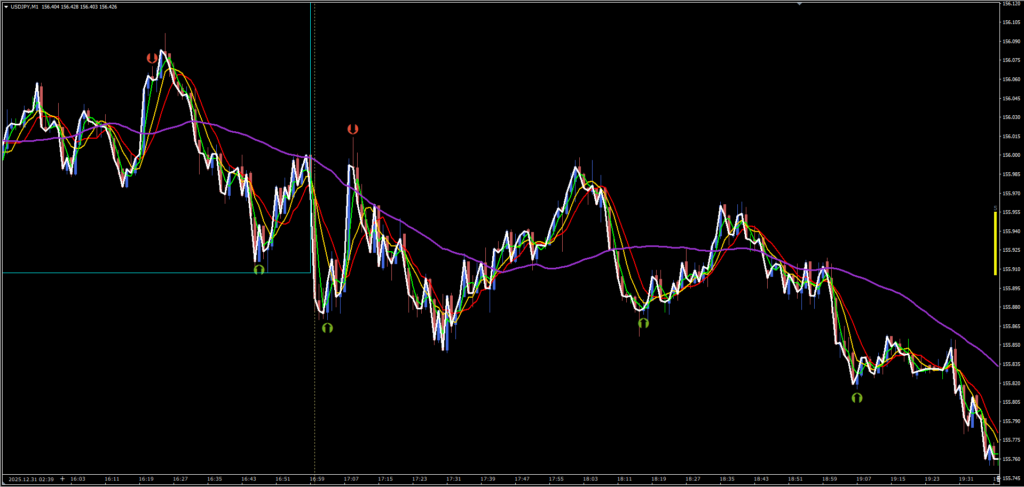Click the green buy signal icon near 16:43

coord(258,269)
